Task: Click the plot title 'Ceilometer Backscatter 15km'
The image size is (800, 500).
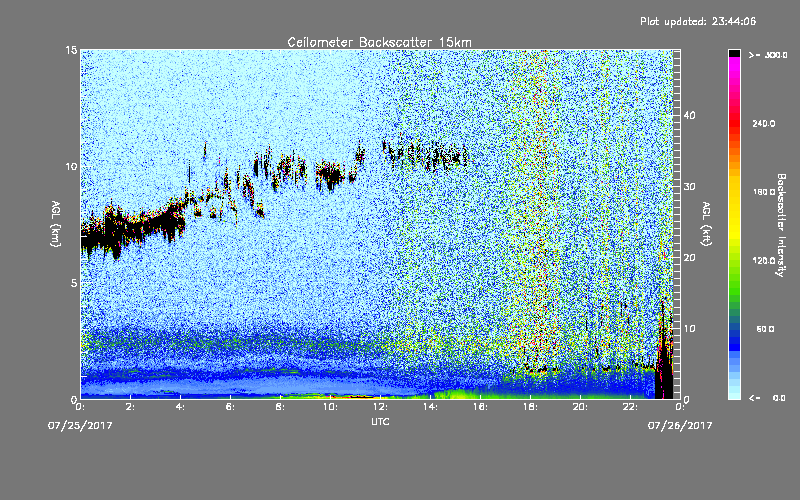Action: 379,42
